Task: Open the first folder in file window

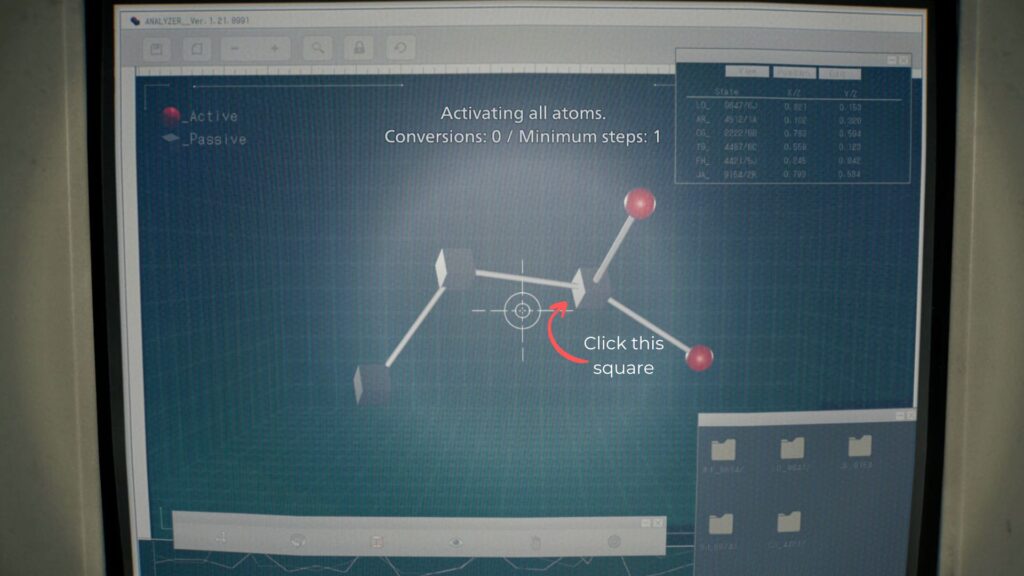Action: (x=722, y=449)
